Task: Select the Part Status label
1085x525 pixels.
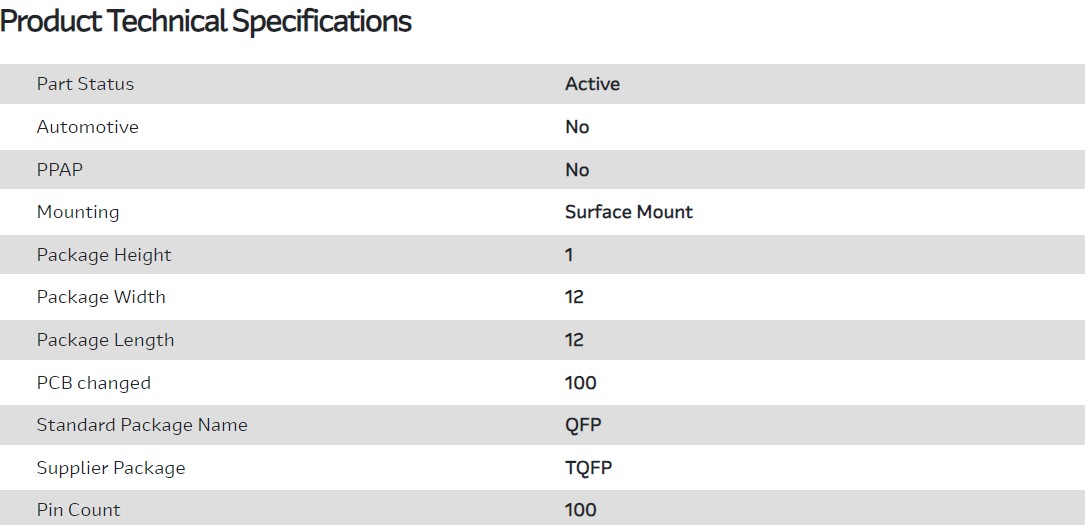Action: click(x=85, y=84)
